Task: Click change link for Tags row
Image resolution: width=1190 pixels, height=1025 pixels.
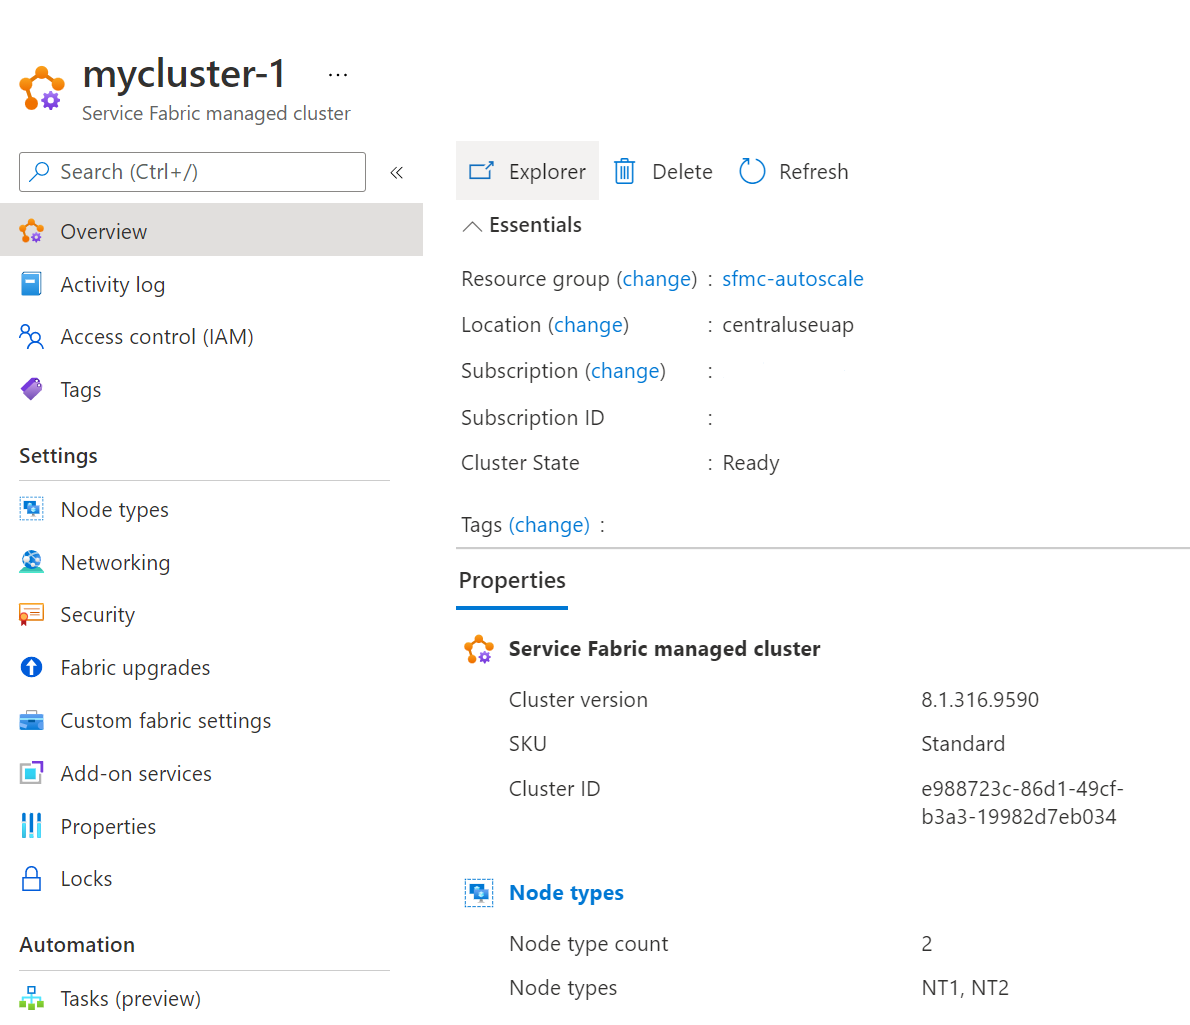Action: click(x=549, y=525)
